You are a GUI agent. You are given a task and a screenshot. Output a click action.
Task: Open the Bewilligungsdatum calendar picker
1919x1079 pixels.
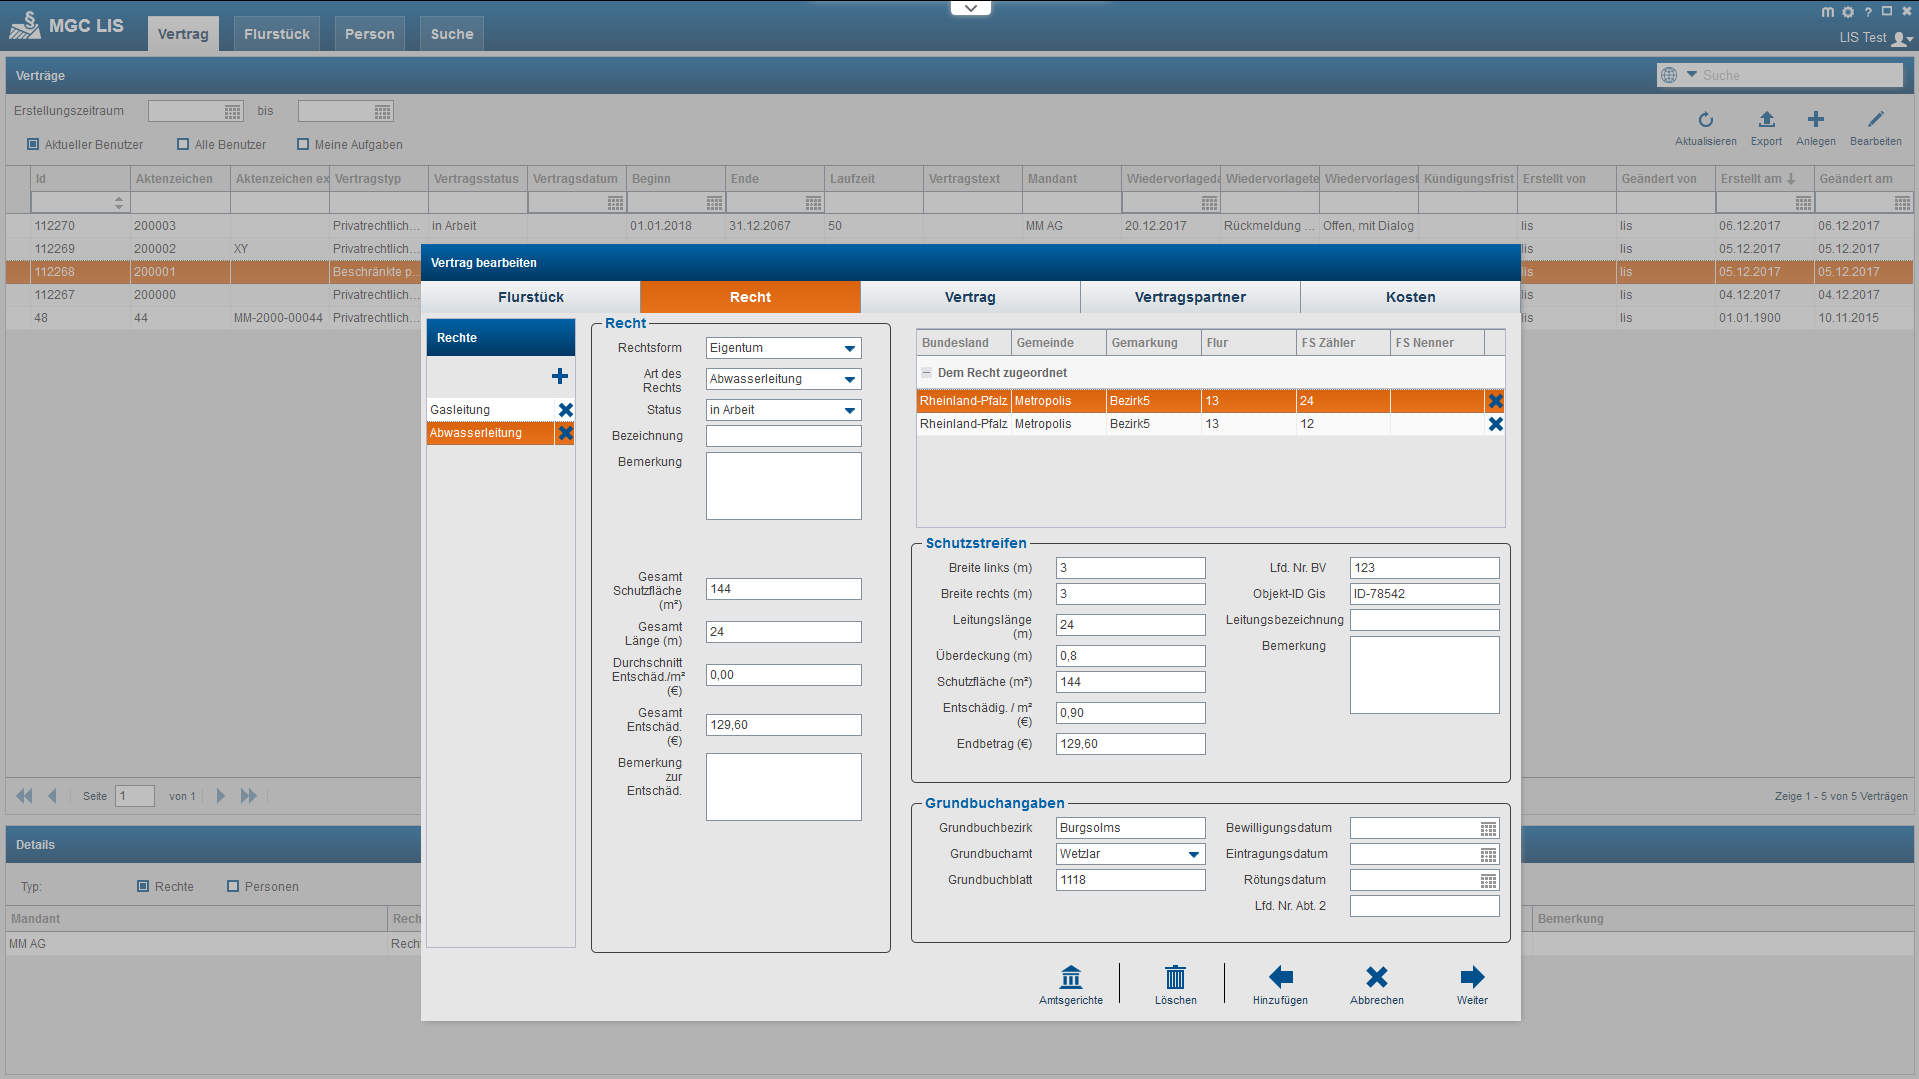[x=1488, y=829]
